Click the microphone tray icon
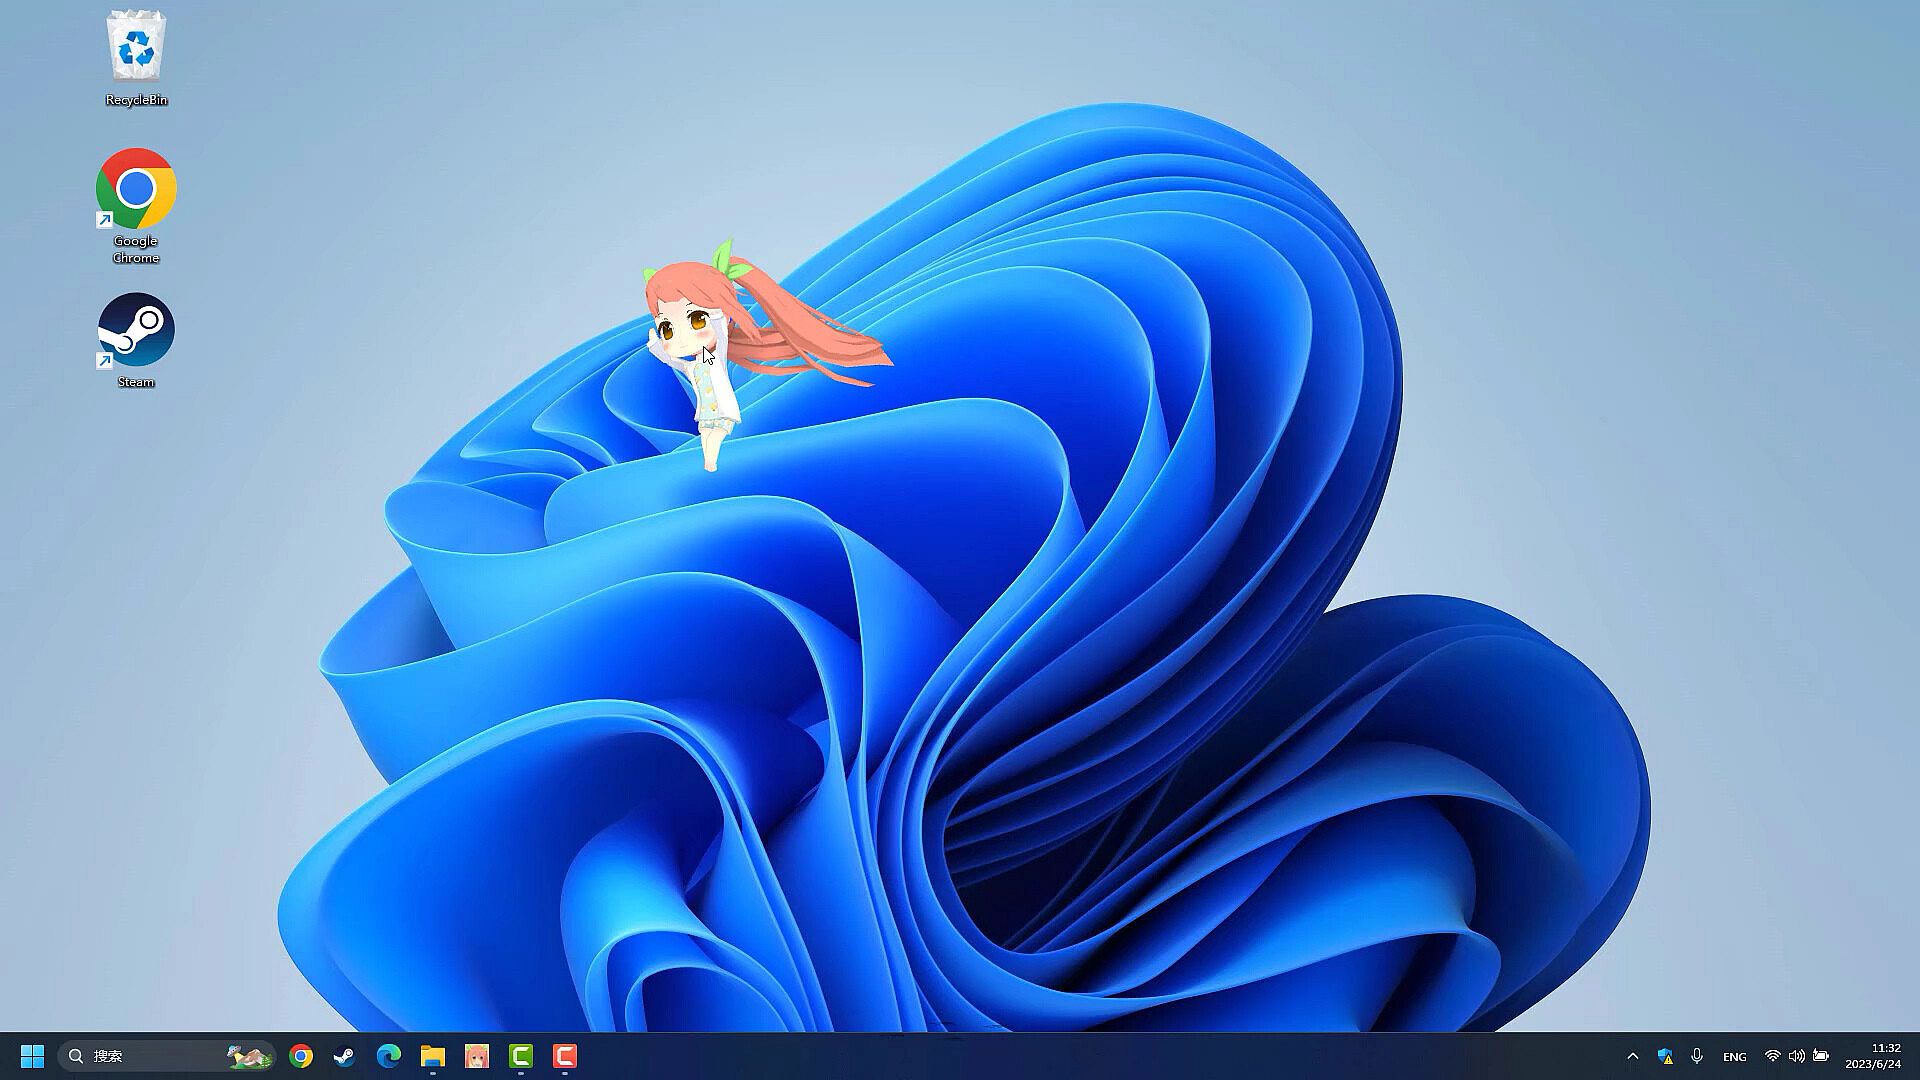Image resolution: width=1920 pixels, height=1080 pixels. tap(1697, 1056)
